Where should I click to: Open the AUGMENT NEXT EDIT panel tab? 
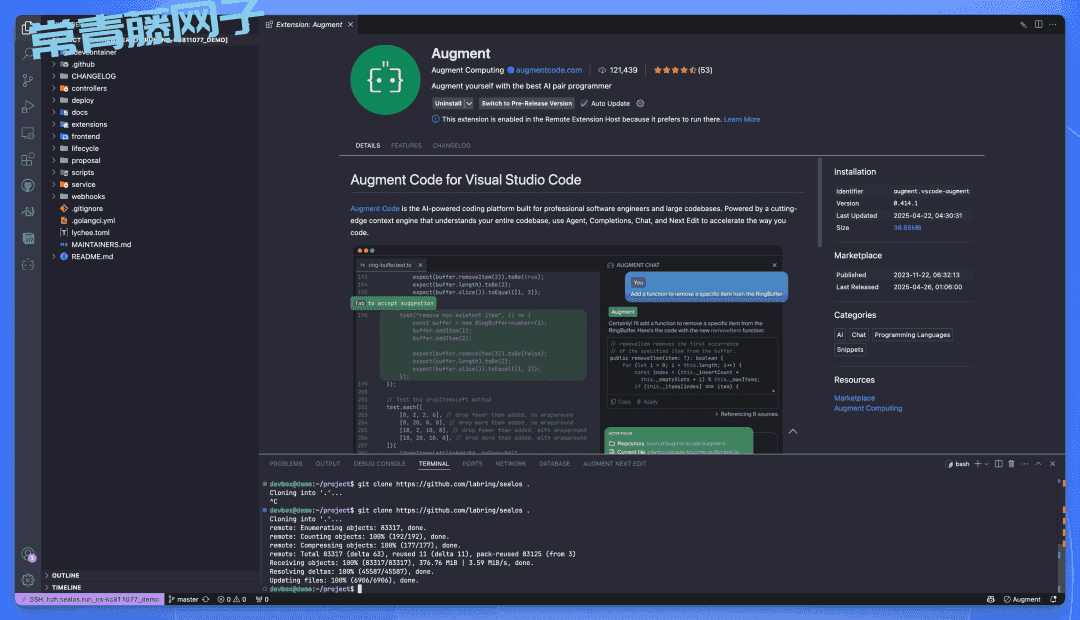[x=614, y=464]
